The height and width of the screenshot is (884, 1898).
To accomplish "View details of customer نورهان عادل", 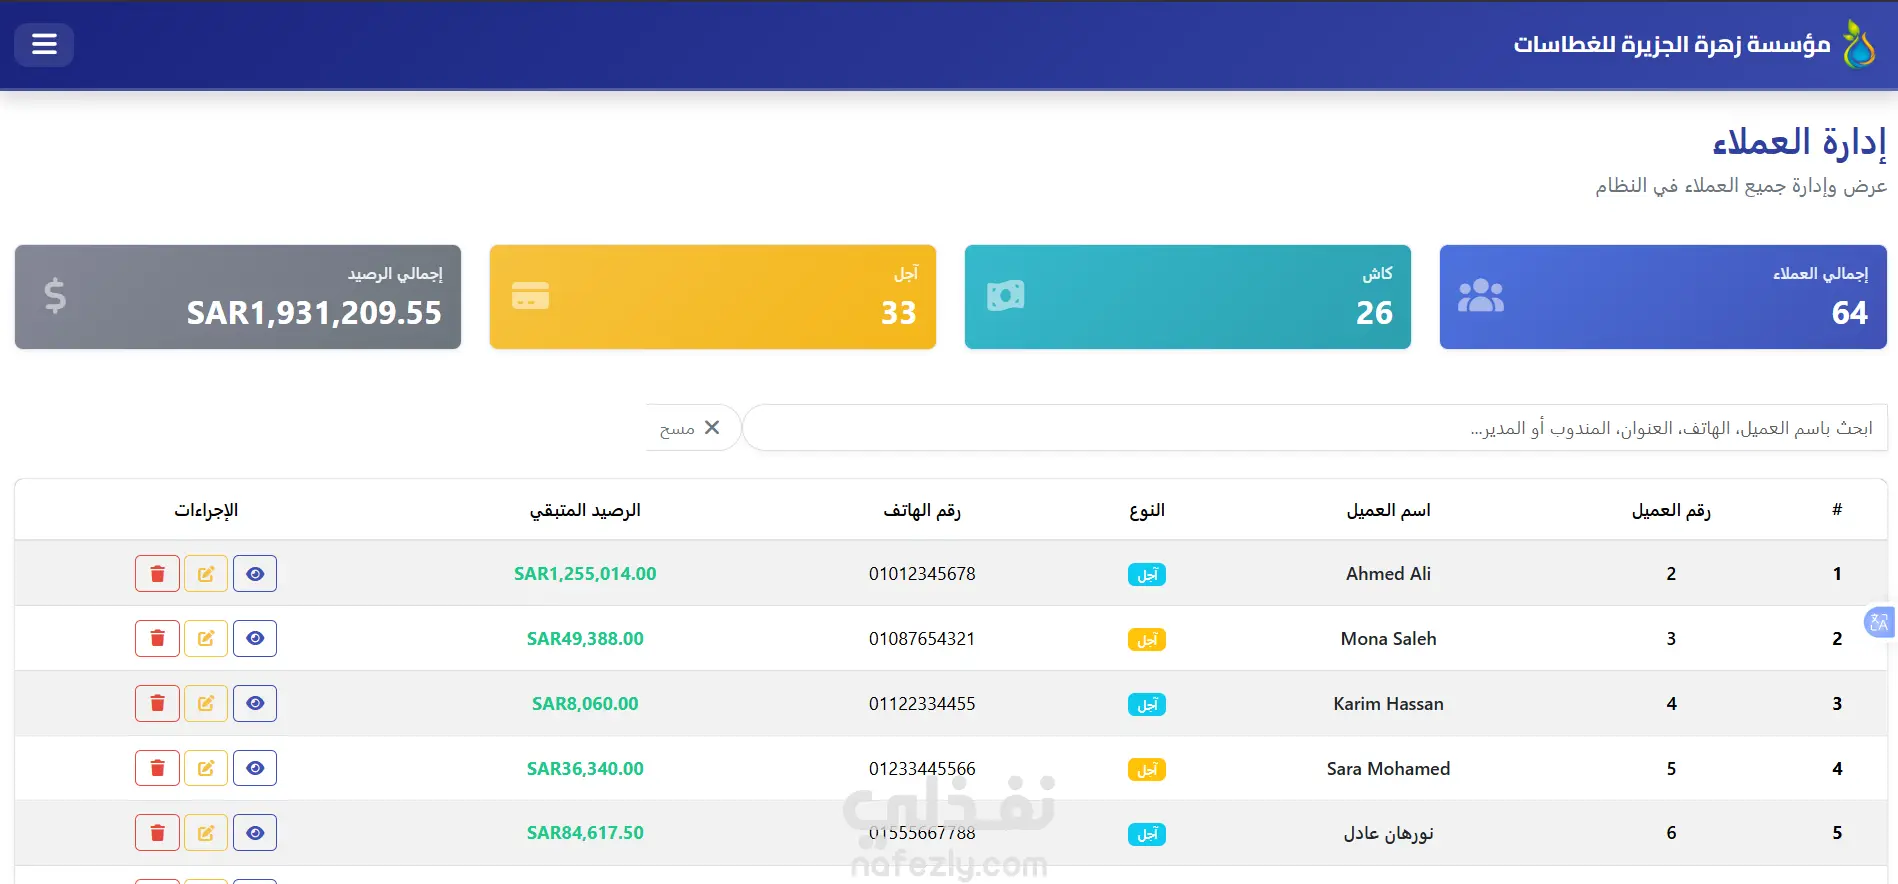I will [x=255, y=833].
